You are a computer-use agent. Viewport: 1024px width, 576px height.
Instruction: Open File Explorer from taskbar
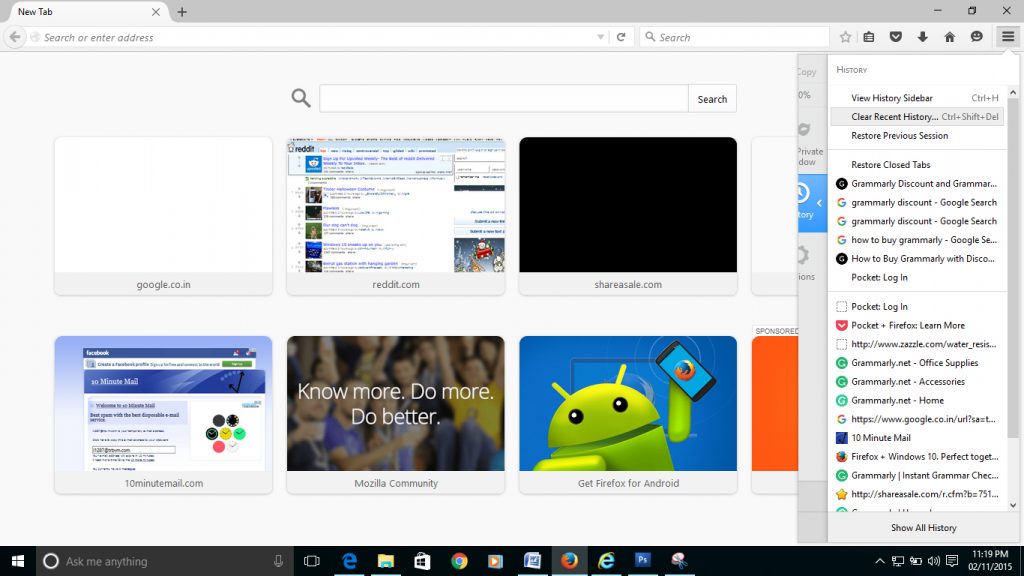point(386,561)
